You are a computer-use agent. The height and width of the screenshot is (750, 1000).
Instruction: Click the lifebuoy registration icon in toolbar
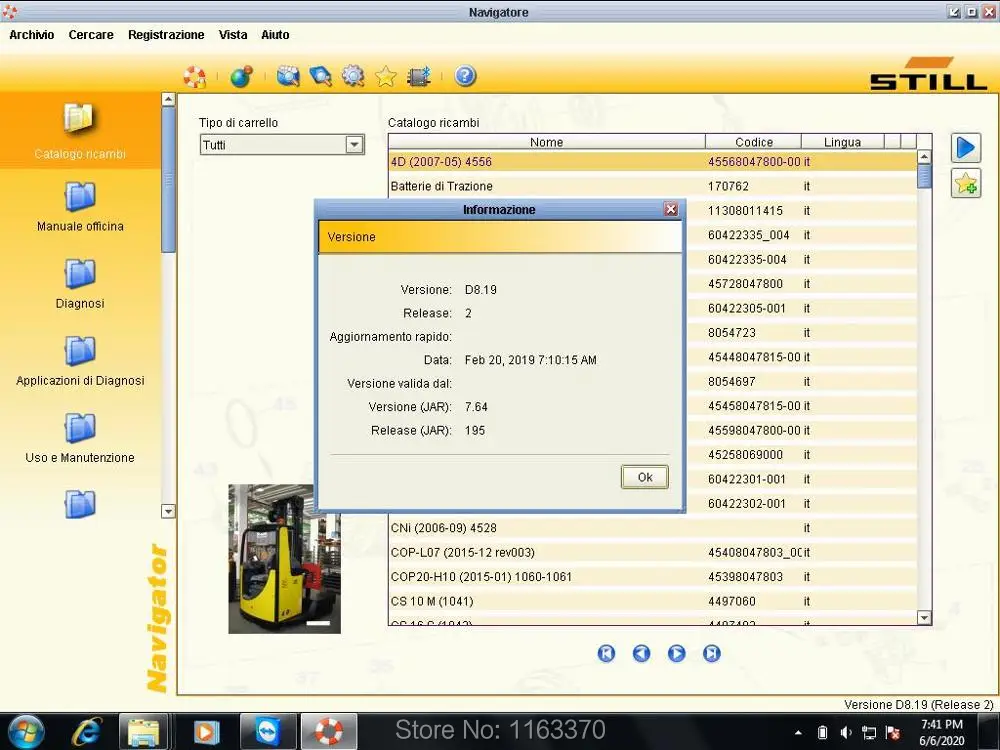[195, 77]
